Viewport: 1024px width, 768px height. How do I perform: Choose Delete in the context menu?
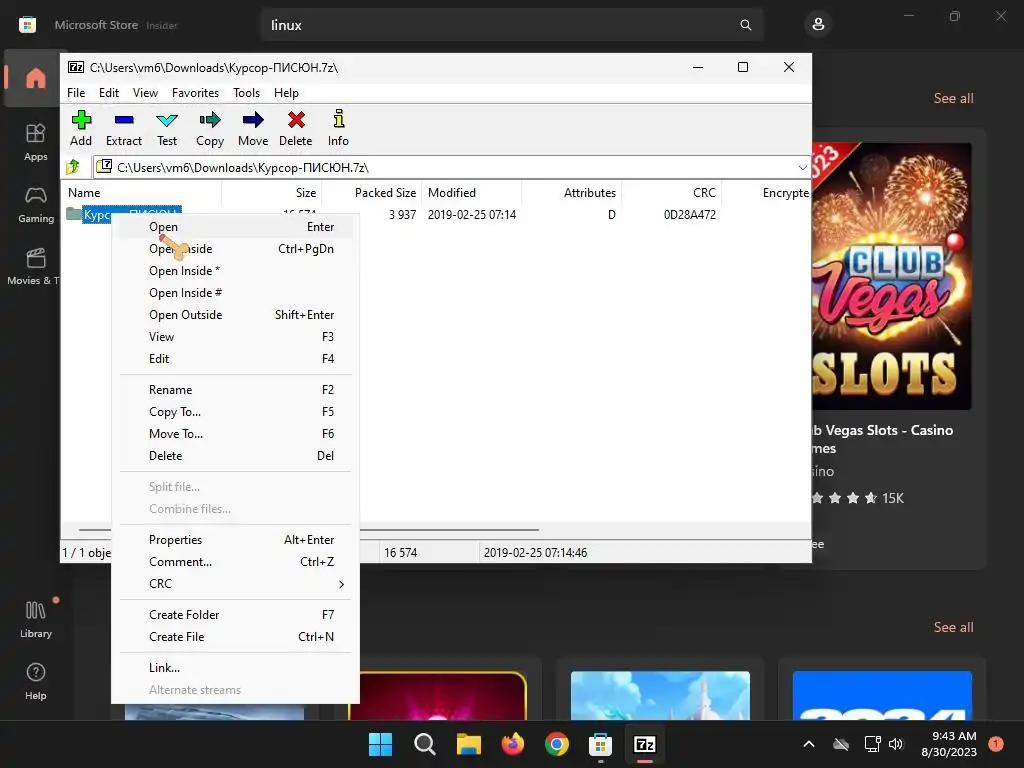(x=235, y=455)
